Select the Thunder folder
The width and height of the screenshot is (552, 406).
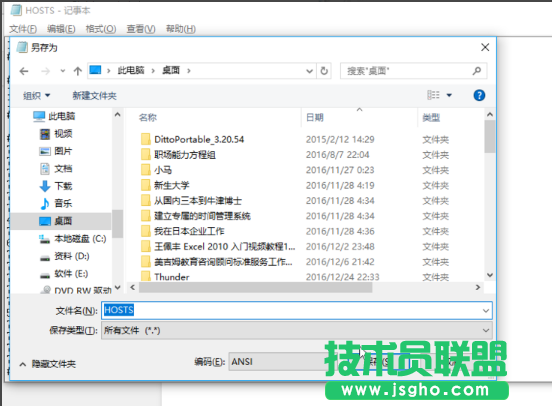(171, 277)
